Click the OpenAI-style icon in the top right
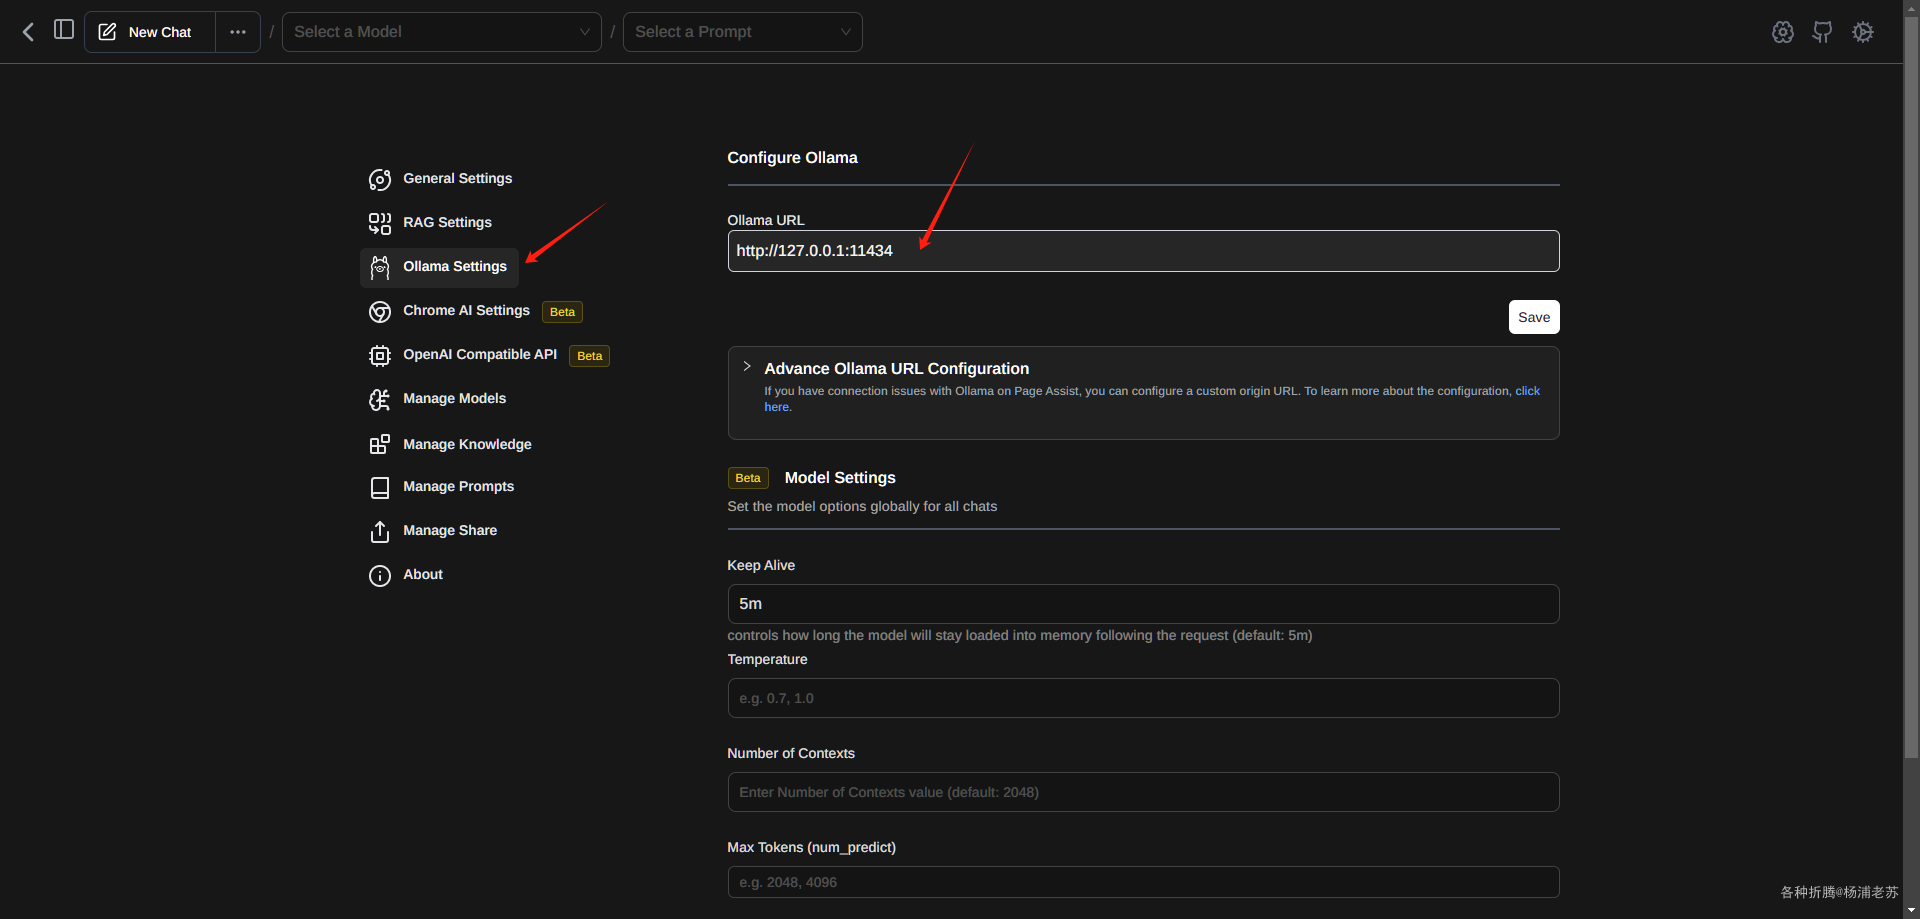This screenshot has height=919, width=1920. point(1782,32)
